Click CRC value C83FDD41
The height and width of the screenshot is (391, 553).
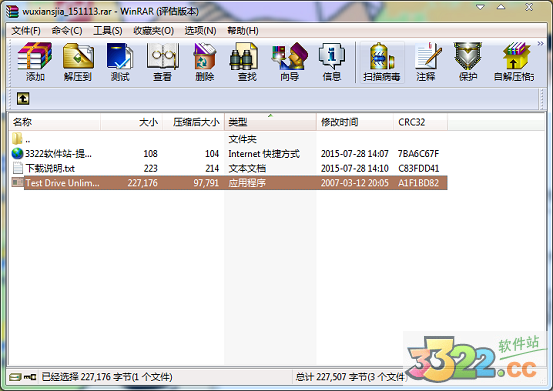[x=418, y=168]
